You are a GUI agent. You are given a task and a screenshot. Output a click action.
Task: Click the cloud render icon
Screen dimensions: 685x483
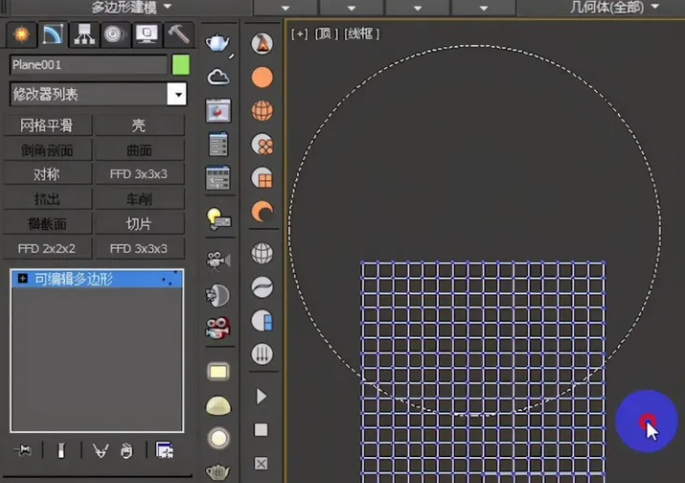(218, 77)
